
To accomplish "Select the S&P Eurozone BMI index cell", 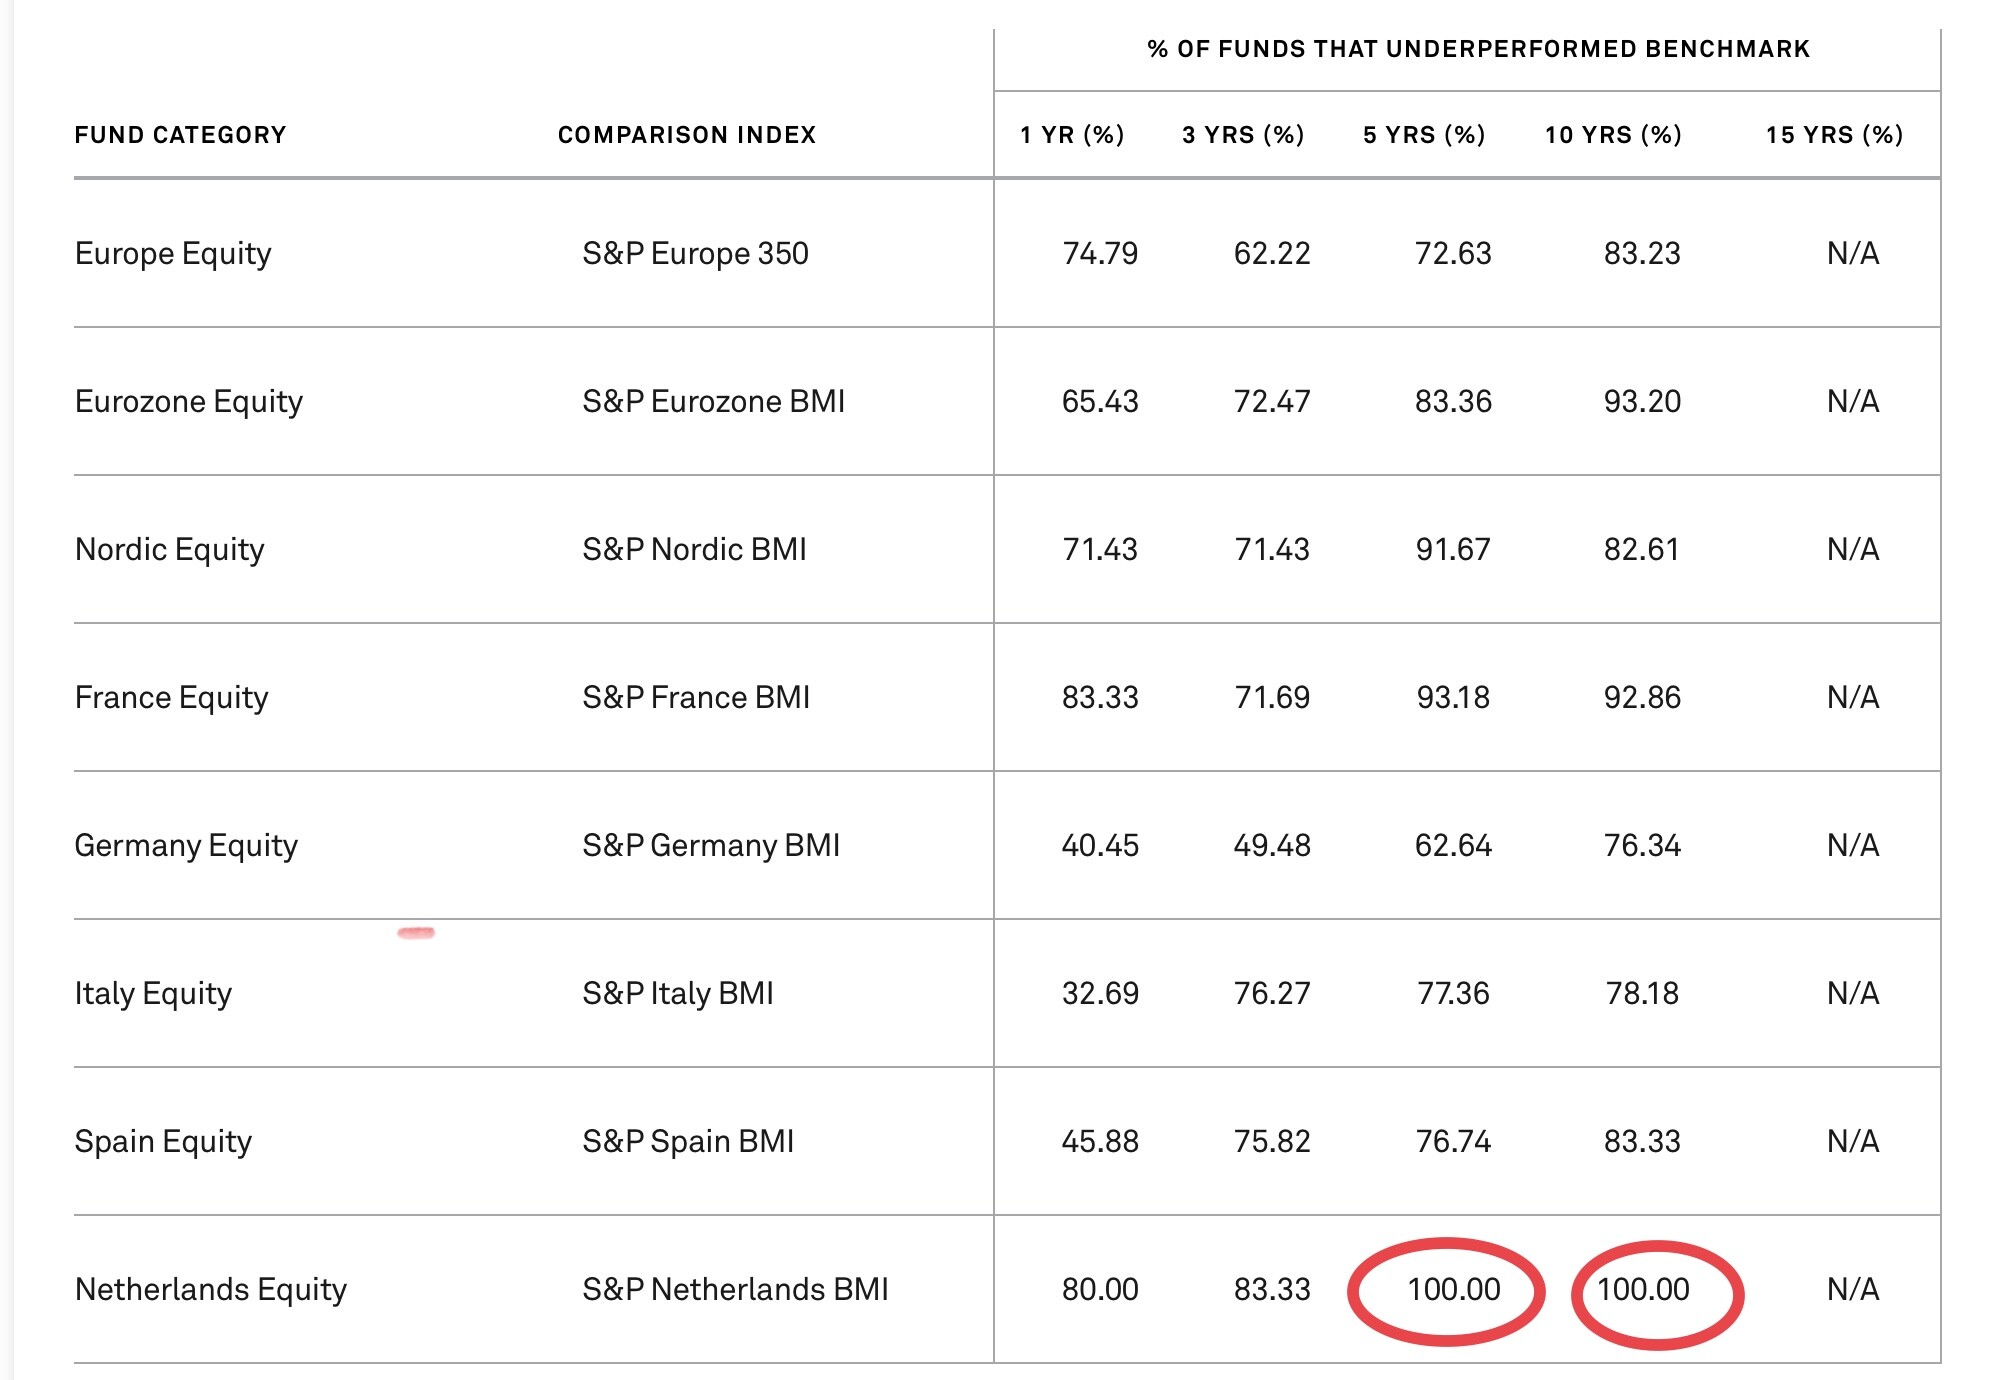I will [x=713, y=402].
